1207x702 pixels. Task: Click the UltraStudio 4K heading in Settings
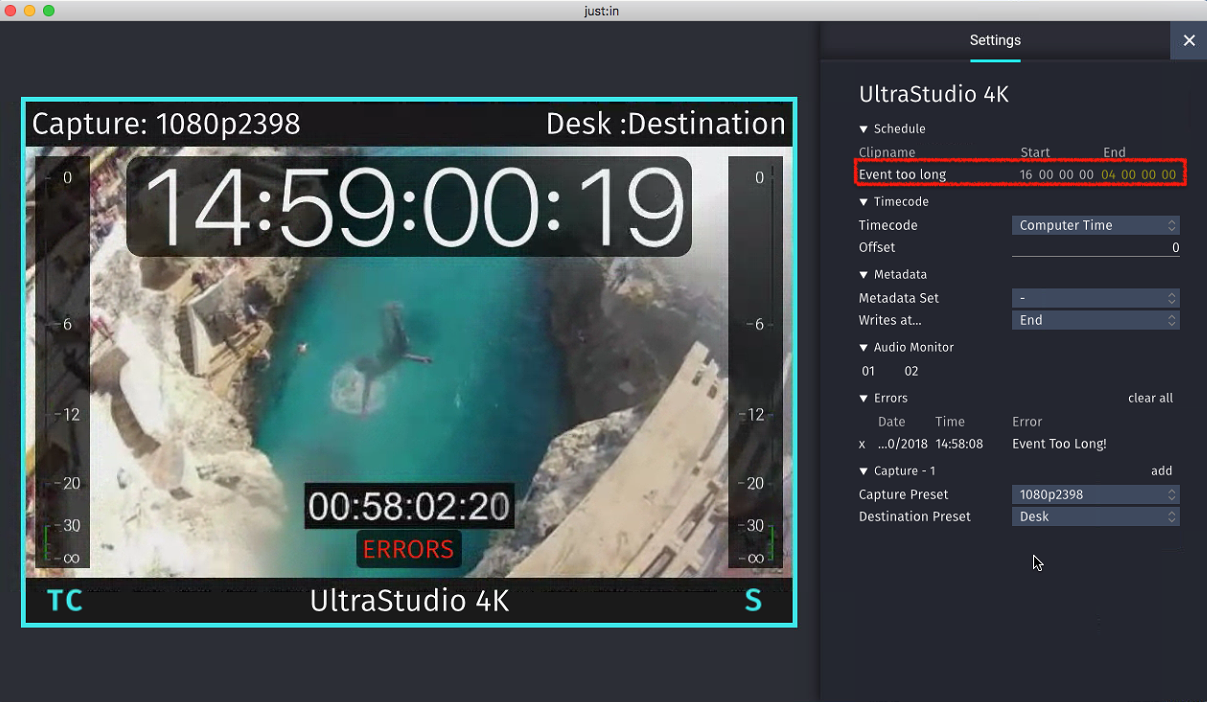click(x=934, y=95)
